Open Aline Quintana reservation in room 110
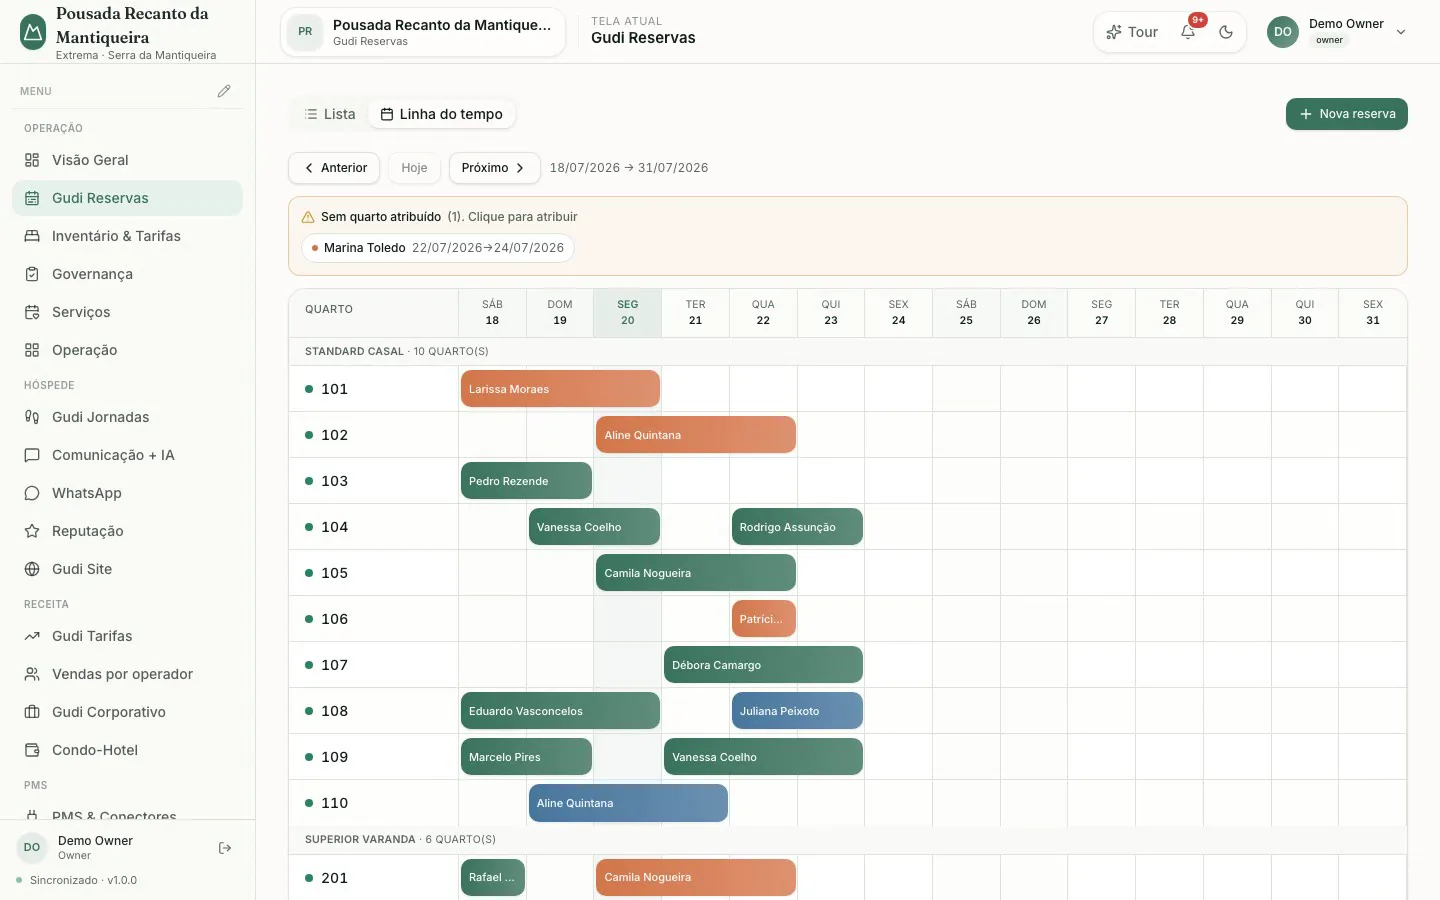This screenshot has width=1440, height=900. [x=628, y=803]
